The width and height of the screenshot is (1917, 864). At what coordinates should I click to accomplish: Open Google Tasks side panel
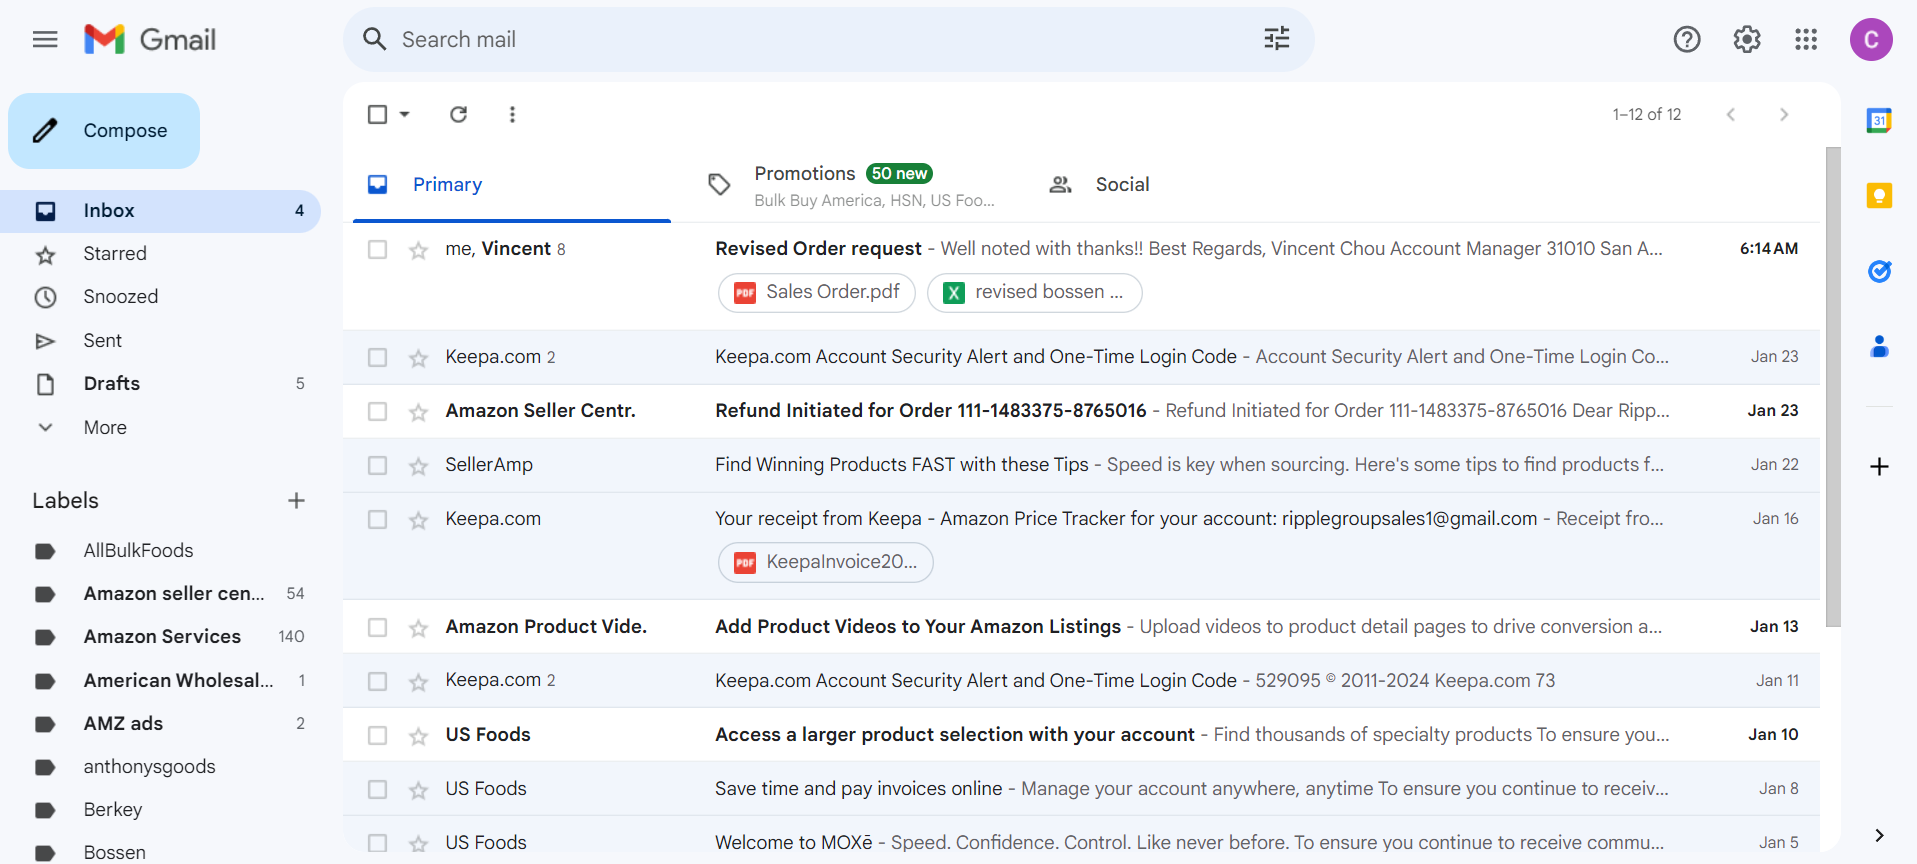(1879, 271)
